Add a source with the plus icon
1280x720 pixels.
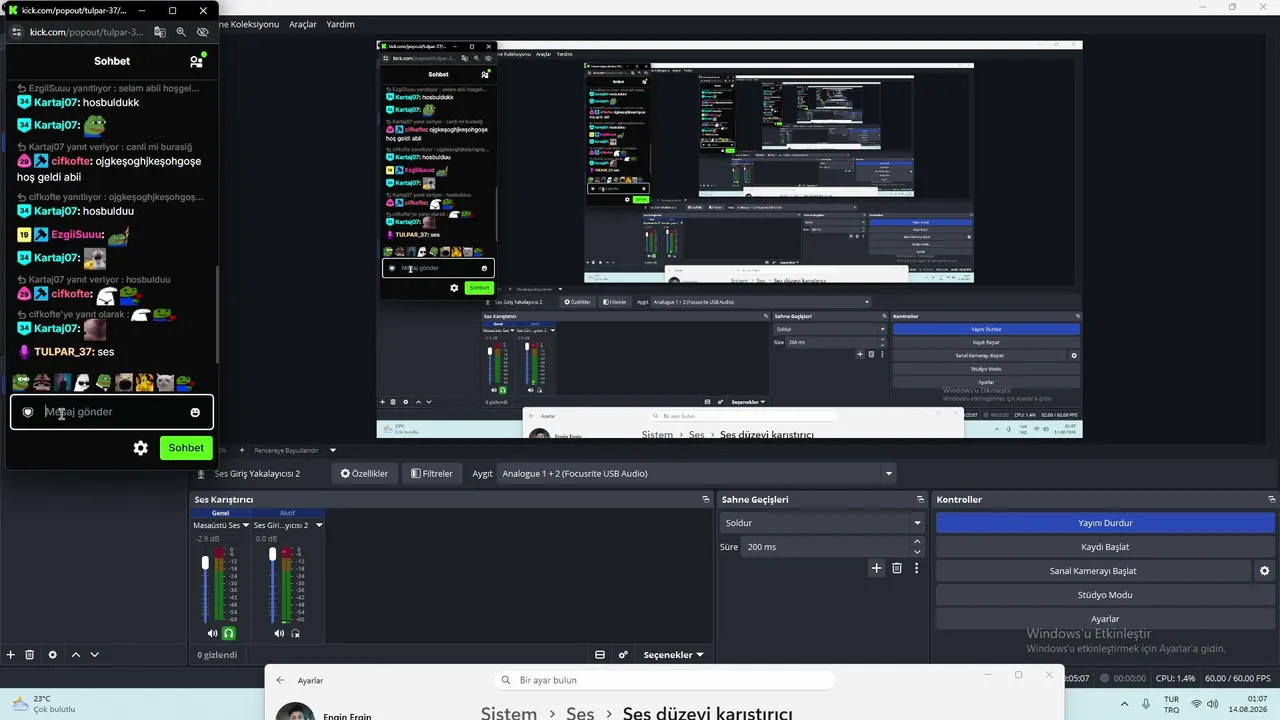(x=11, y=655)
